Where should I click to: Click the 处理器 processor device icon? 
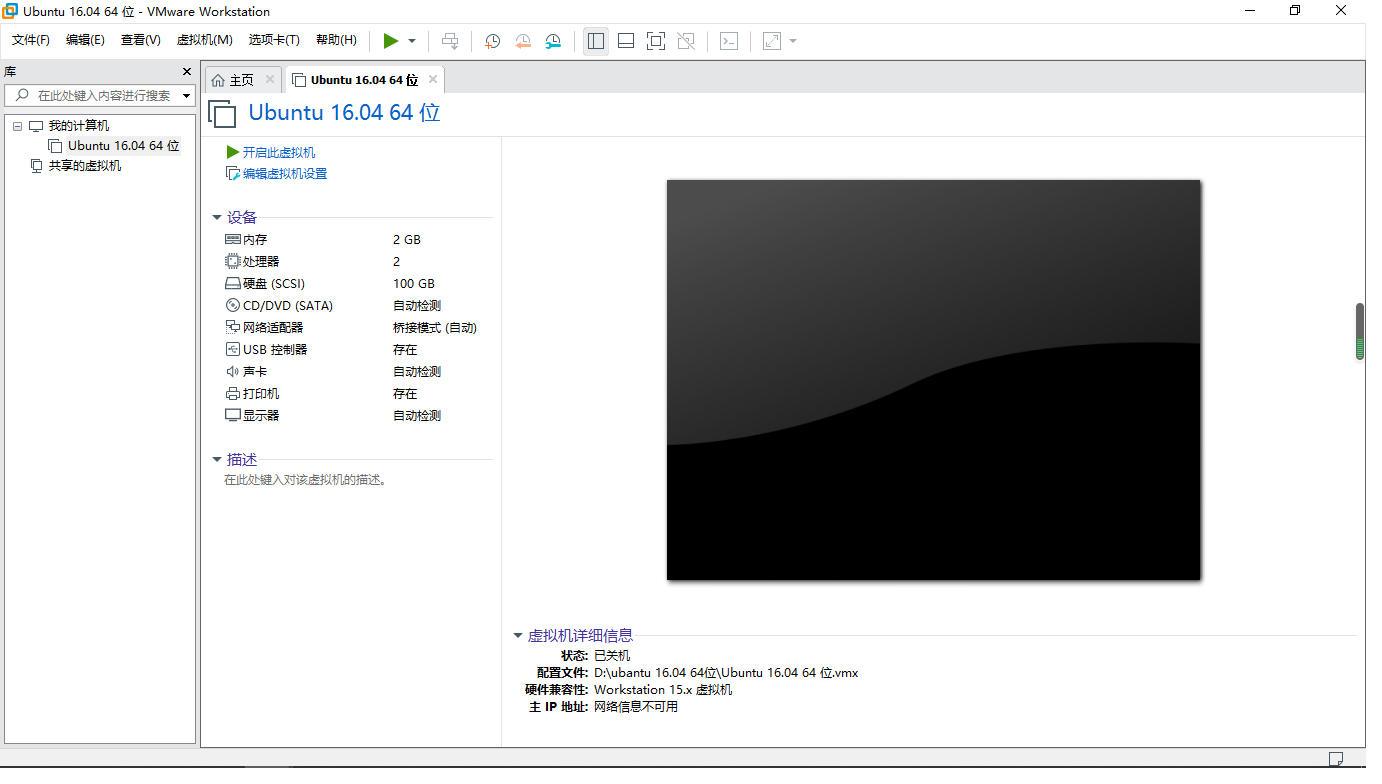pyautogui.click(x=233, y=262)
